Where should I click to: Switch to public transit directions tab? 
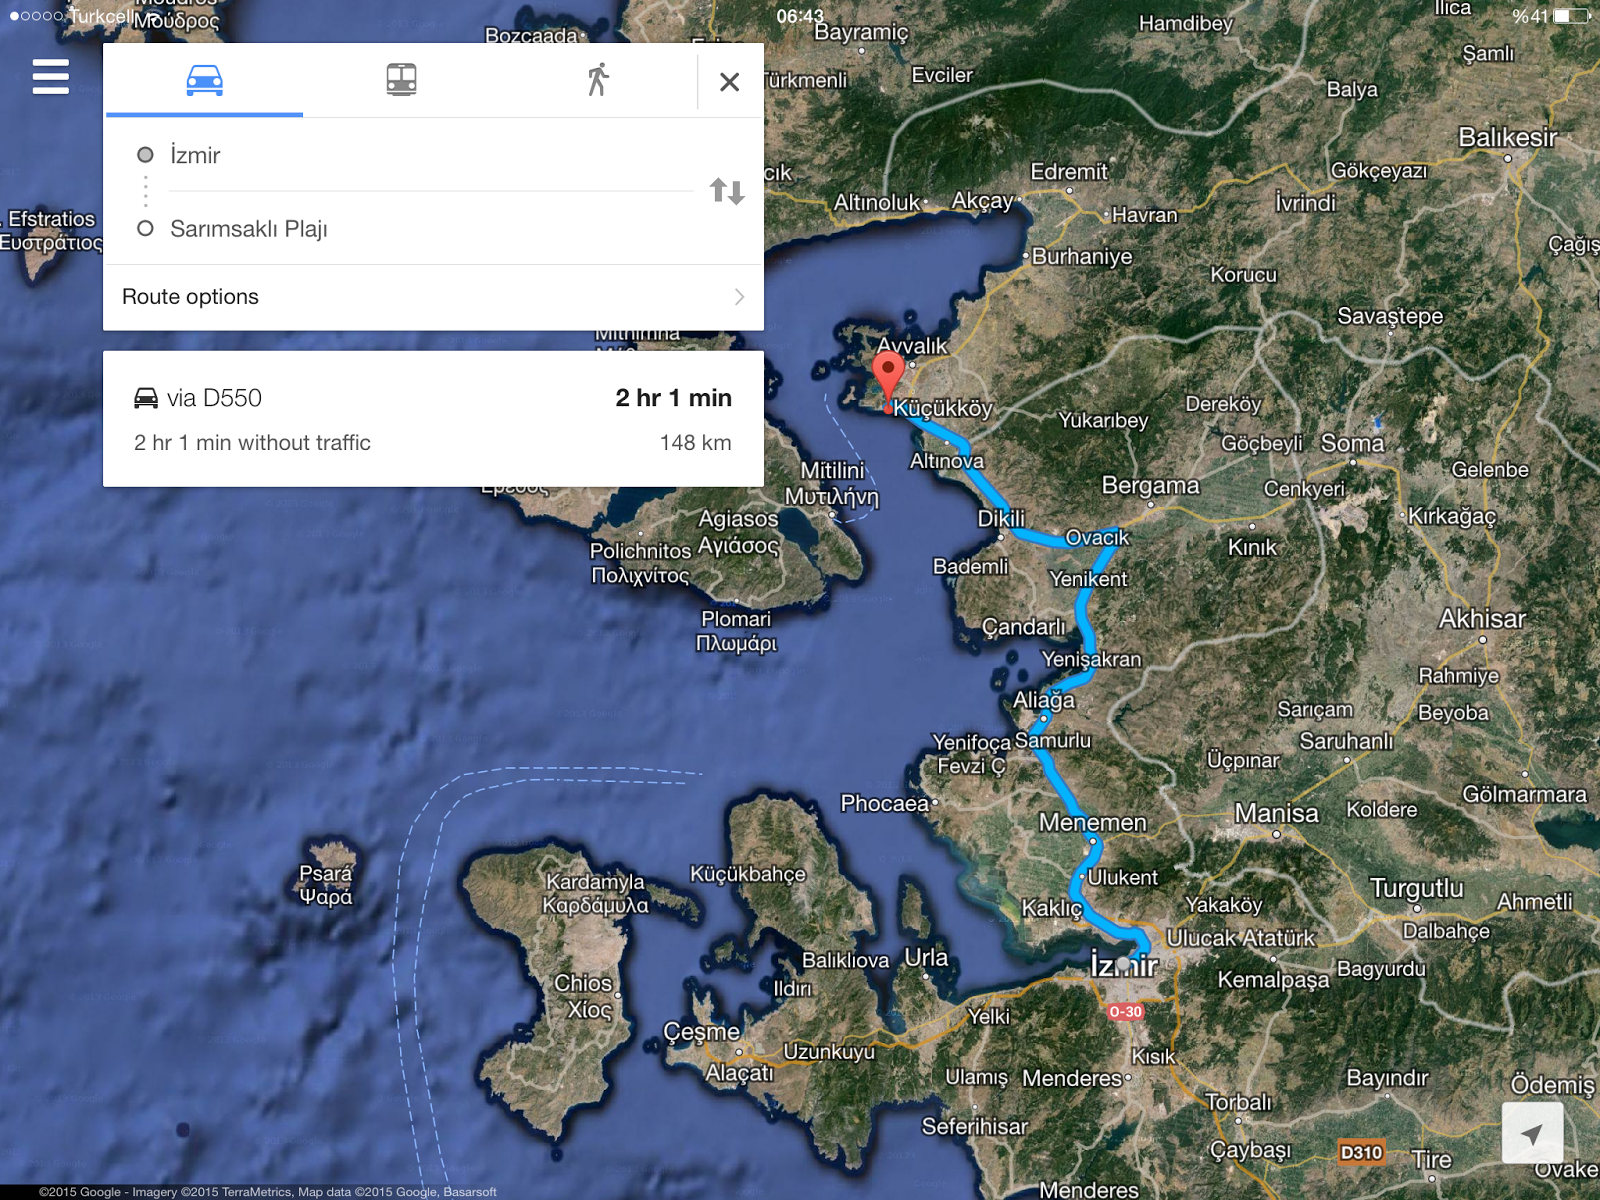pos(401,80)
